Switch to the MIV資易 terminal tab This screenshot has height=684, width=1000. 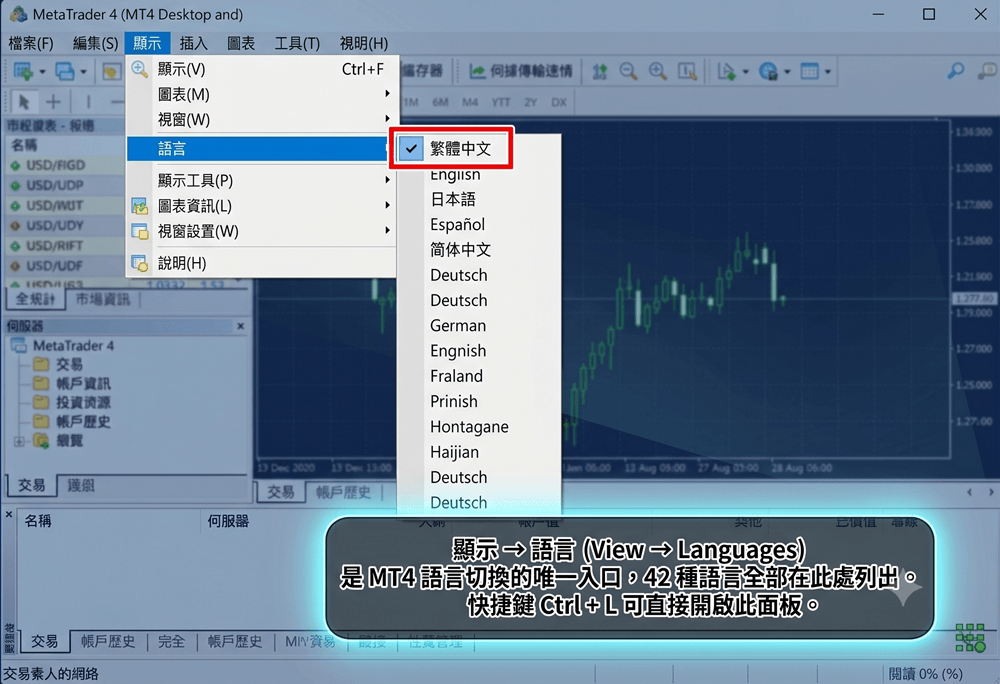(x=310, y=641)
